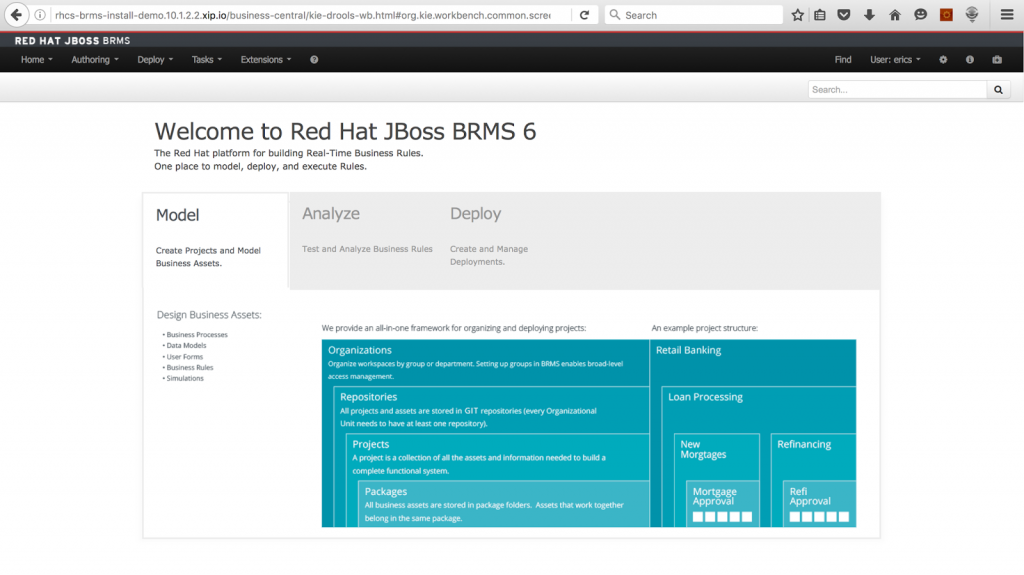Click the browser back arrow button
Image resolution: width=1024 pixels, height=575 pixels.
point(16,14)
